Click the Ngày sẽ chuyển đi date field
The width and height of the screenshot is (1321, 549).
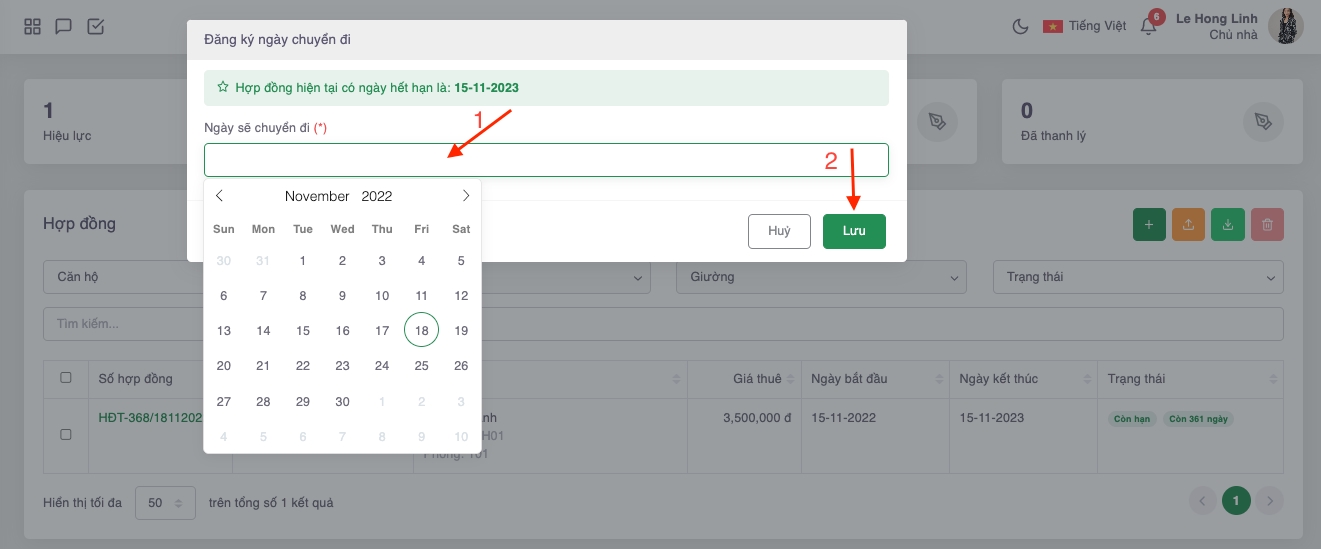[546, 160]
